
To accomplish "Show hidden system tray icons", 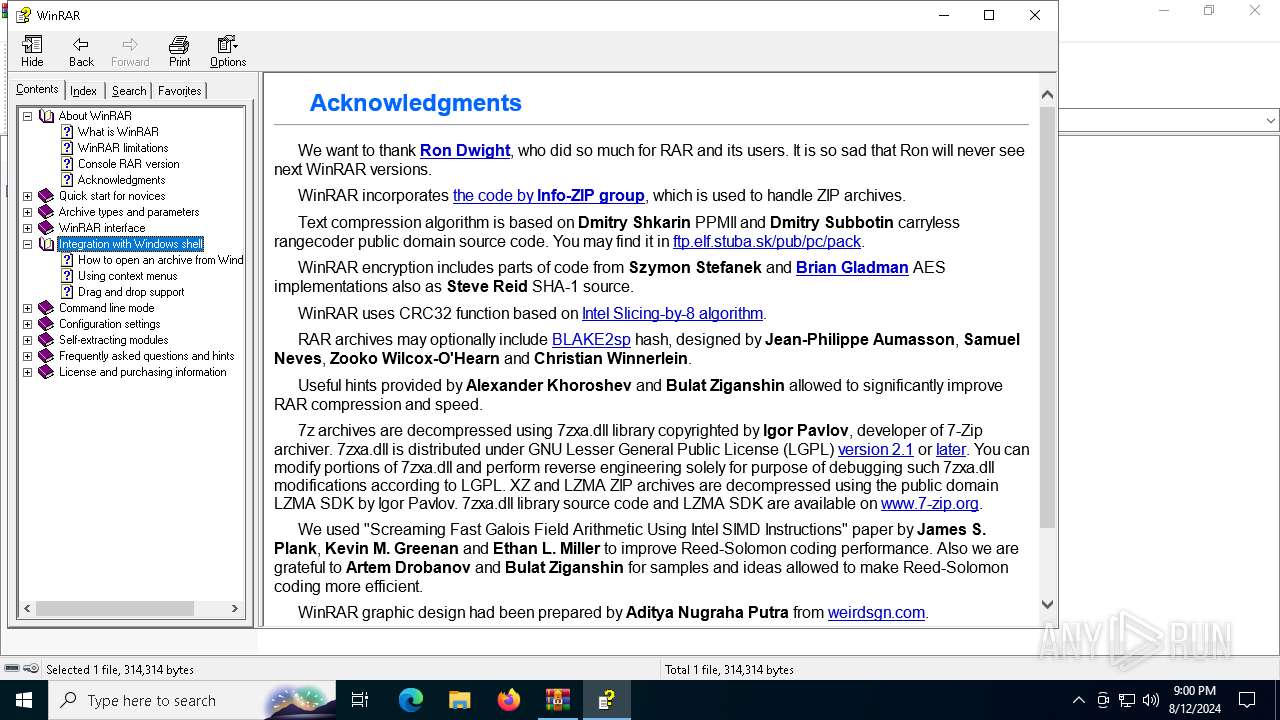I will [x=1078, y=700].
